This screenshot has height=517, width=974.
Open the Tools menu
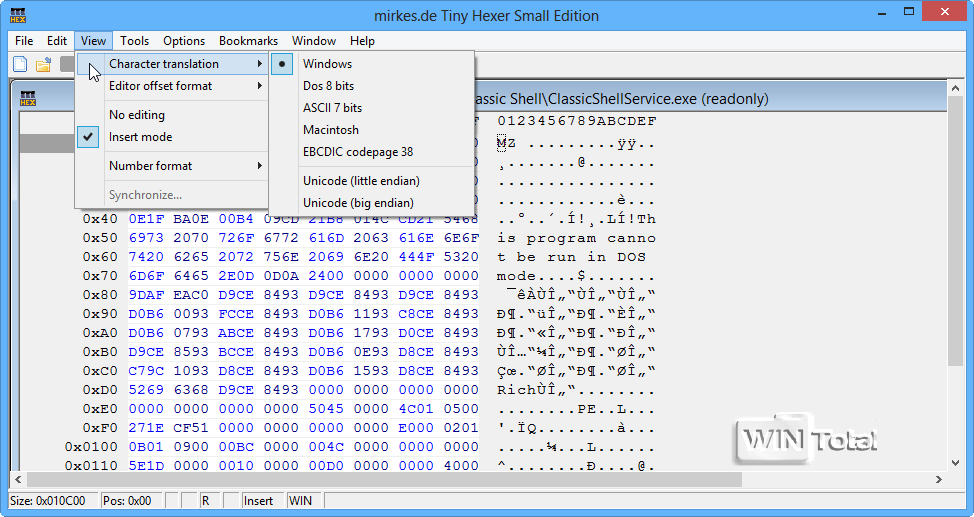(134, 41)
